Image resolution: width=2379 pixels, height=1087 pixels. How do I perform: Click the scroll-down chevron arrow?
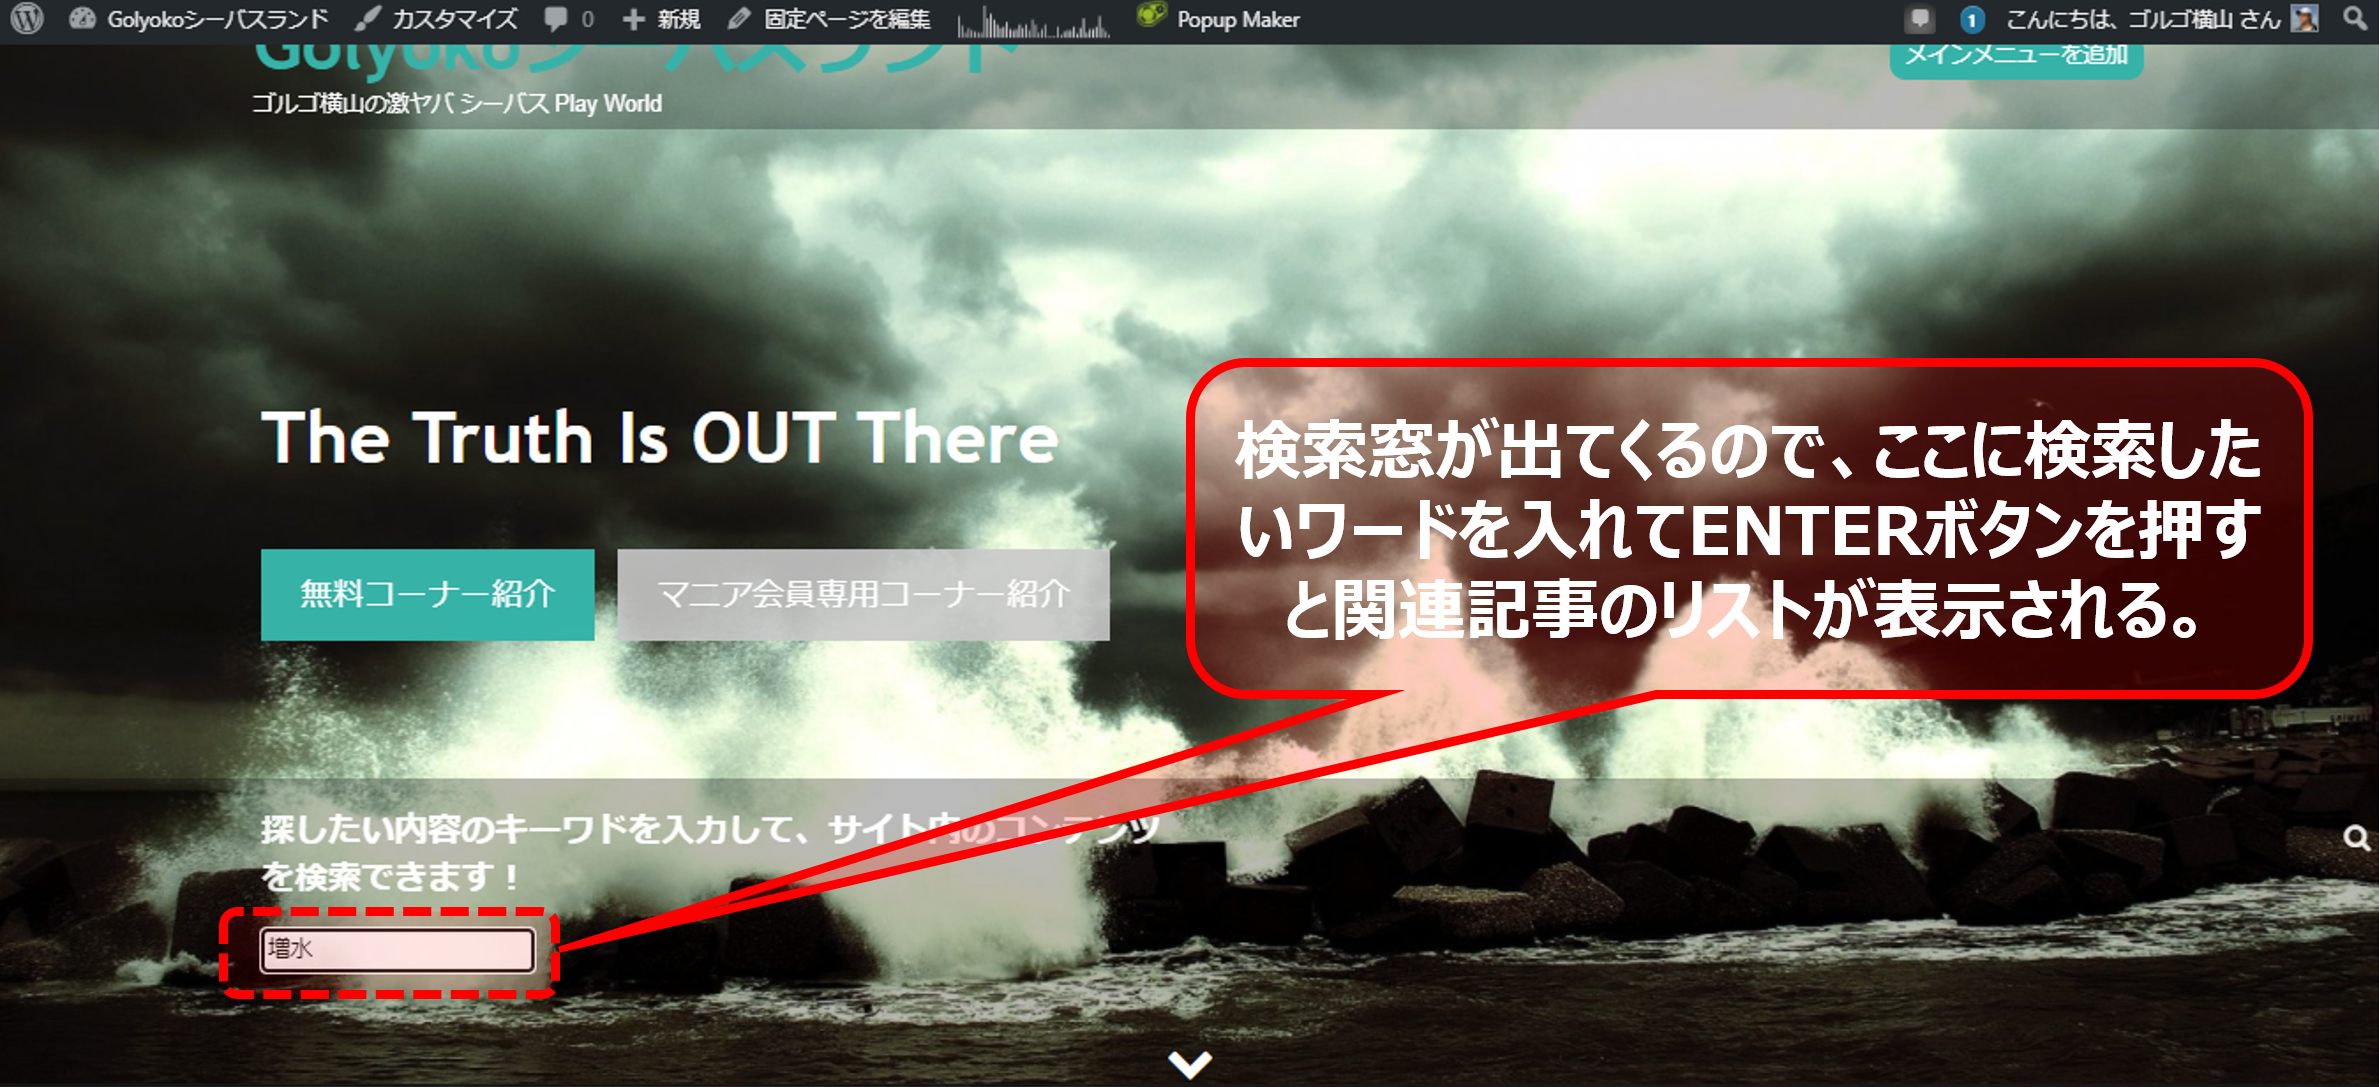[1189, 1063]
